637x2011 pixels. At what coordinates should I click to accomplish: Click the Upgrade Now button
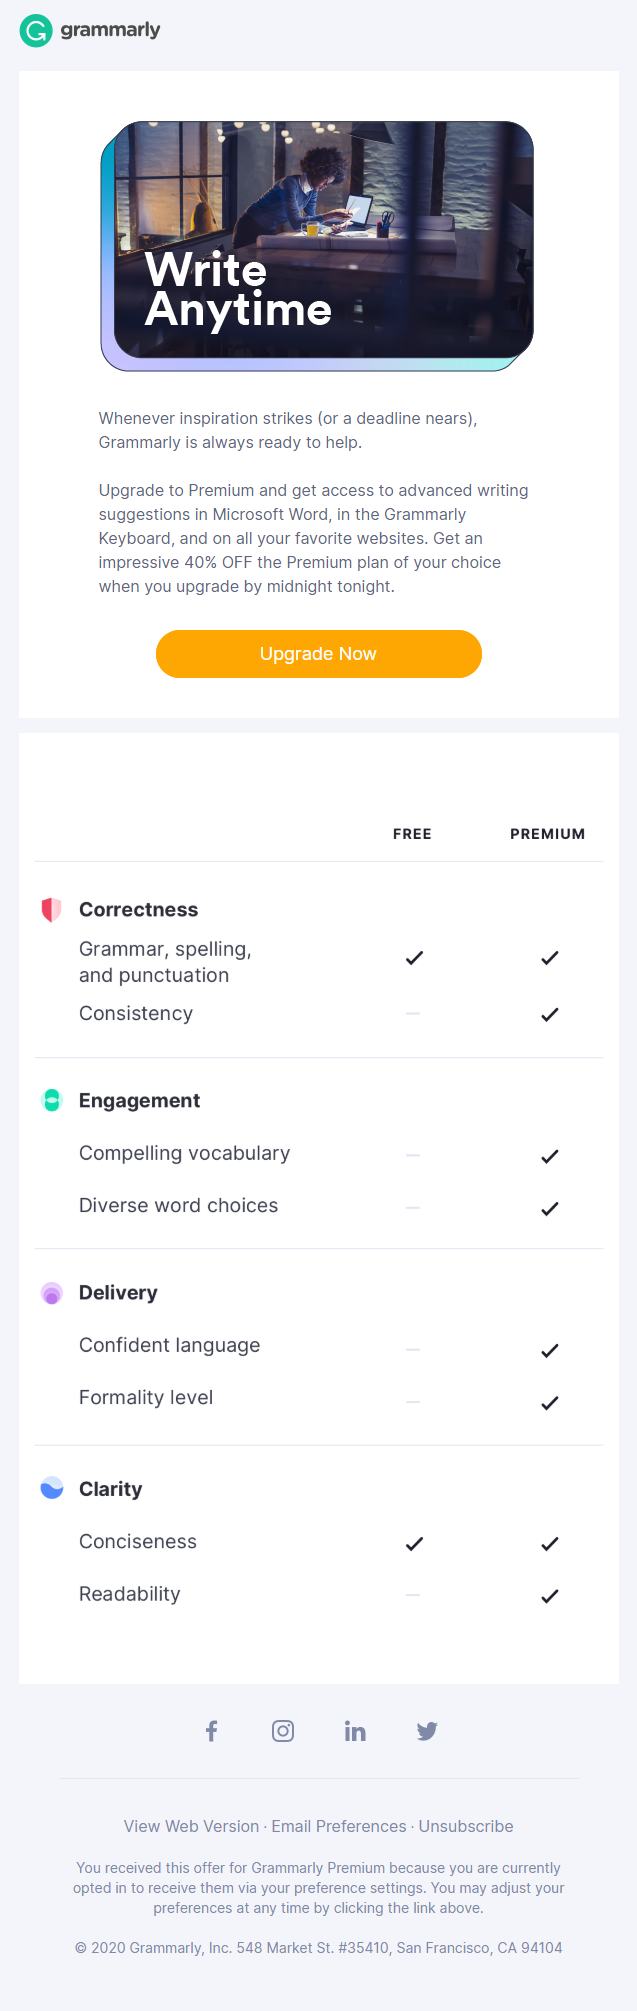tap(318, 653)
